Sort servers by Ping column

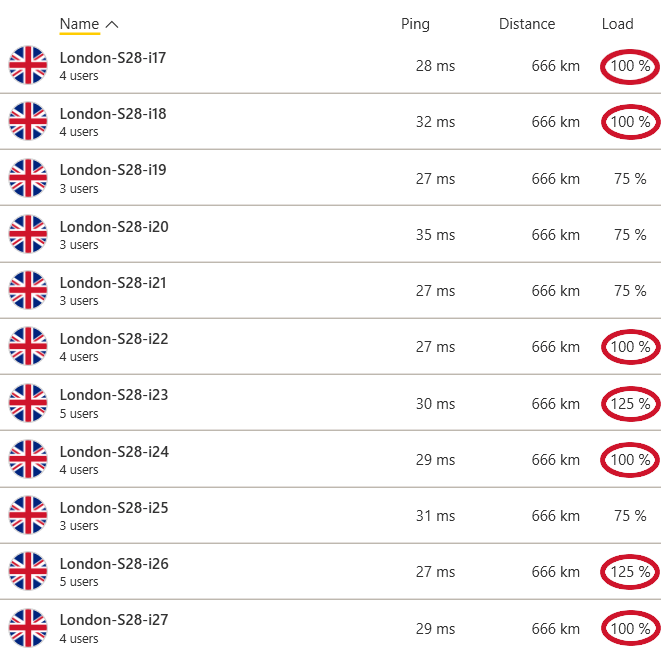pyautogui.click(x=415, y=24)
